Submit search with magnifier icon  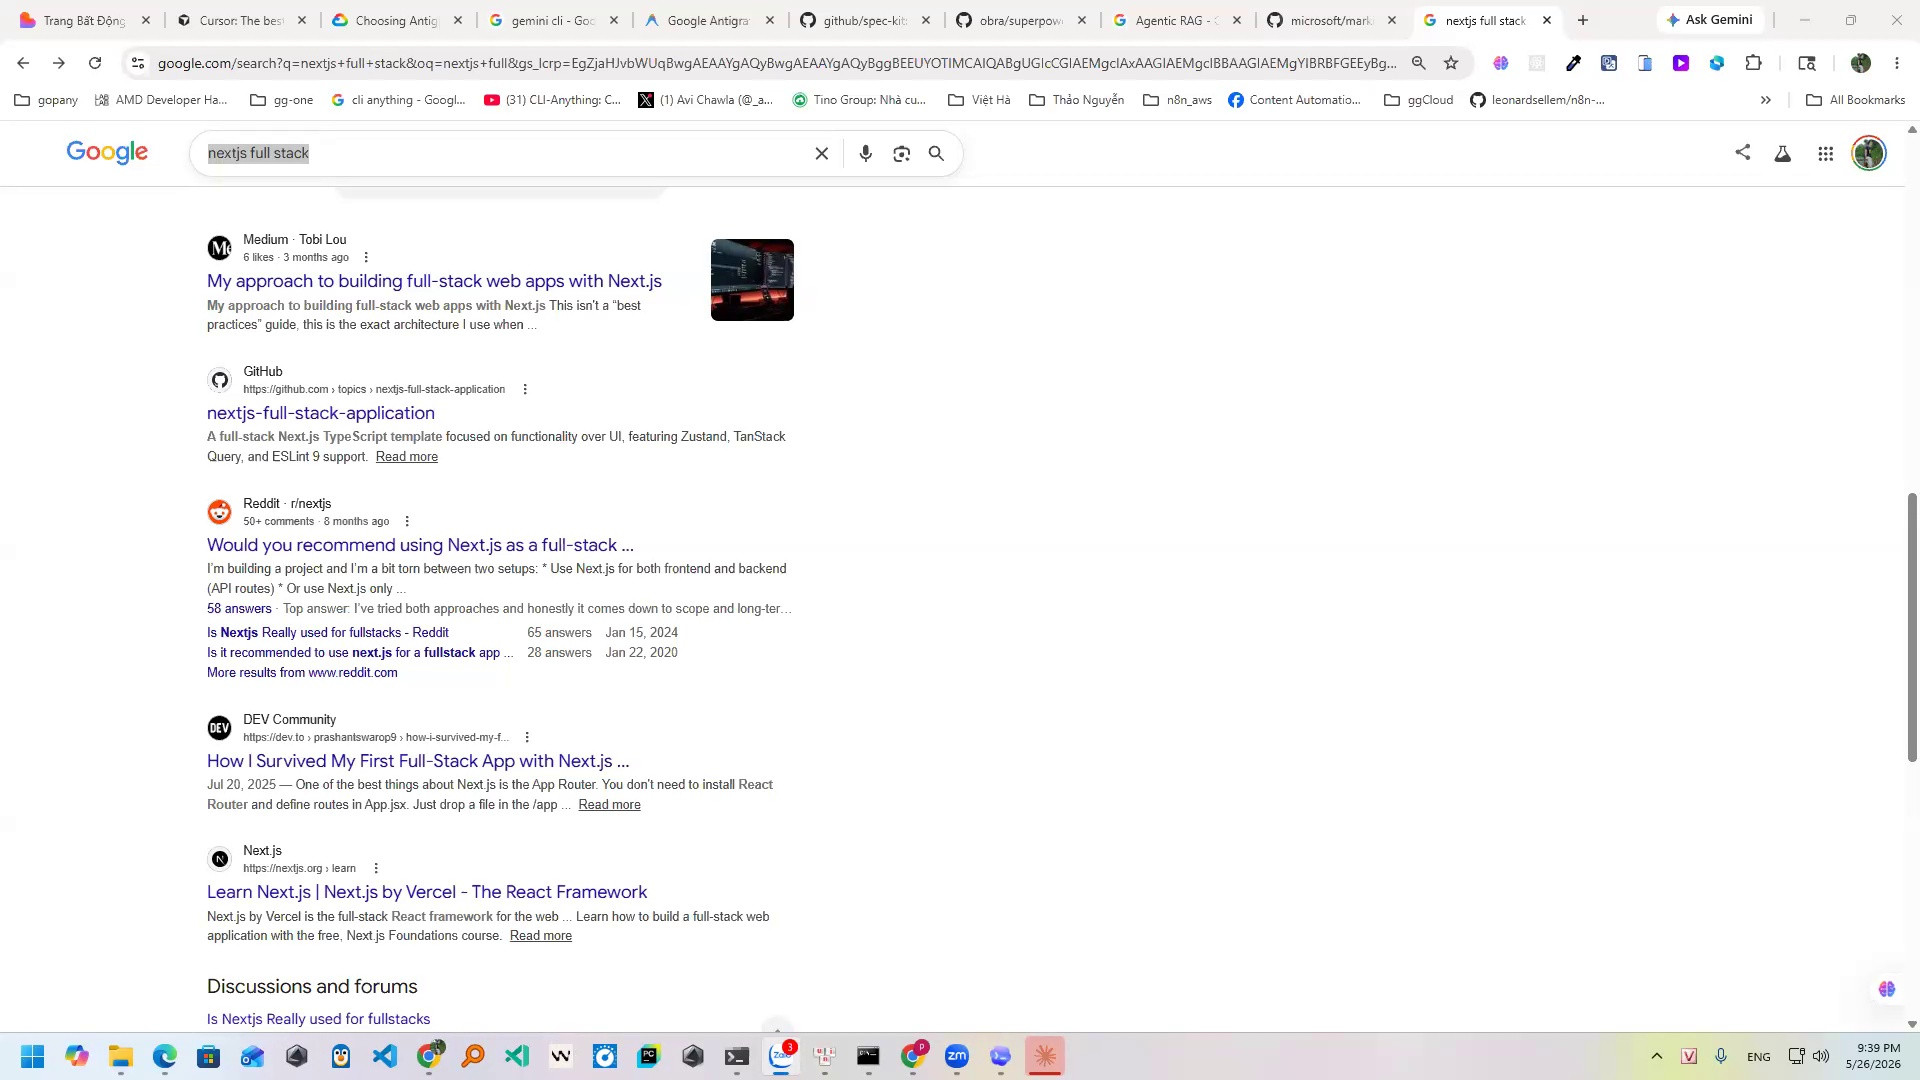(937, 154)
